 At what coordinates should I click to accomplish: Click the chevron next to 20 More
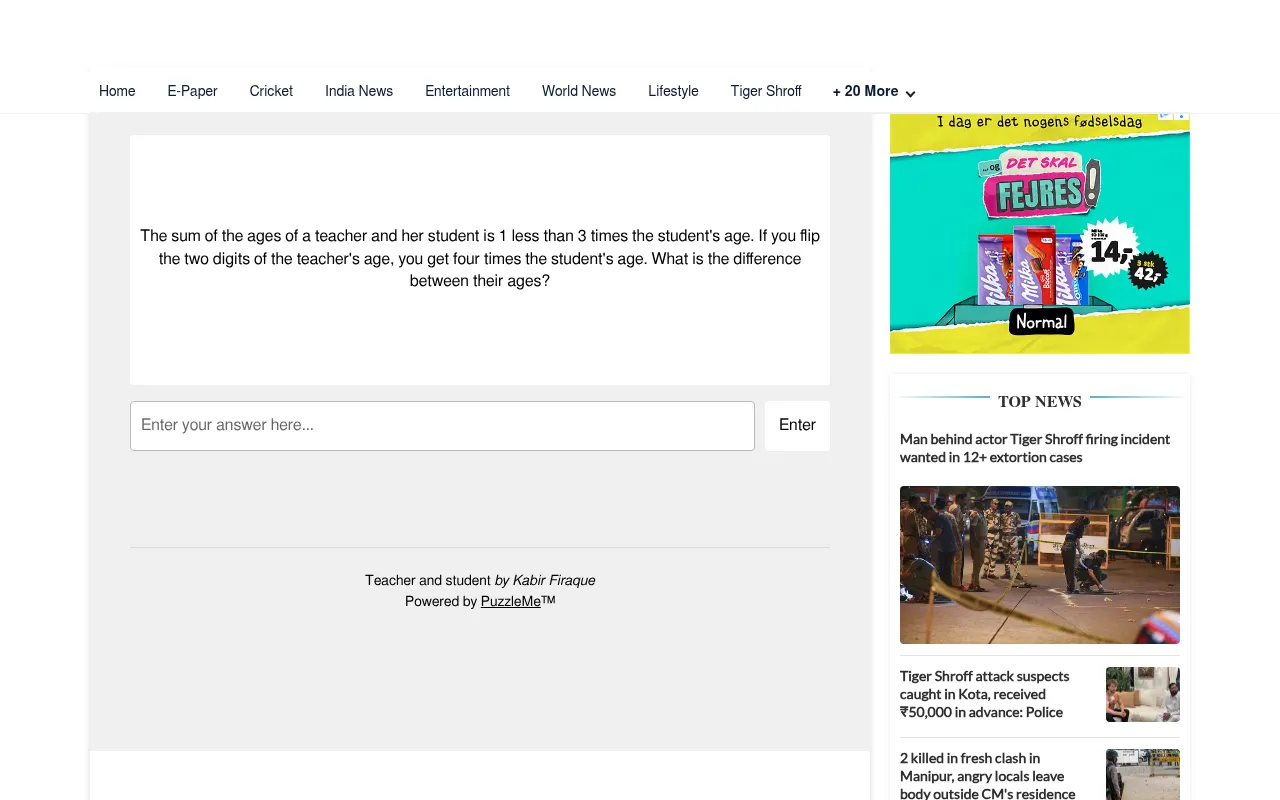click(x=910, y=94)
